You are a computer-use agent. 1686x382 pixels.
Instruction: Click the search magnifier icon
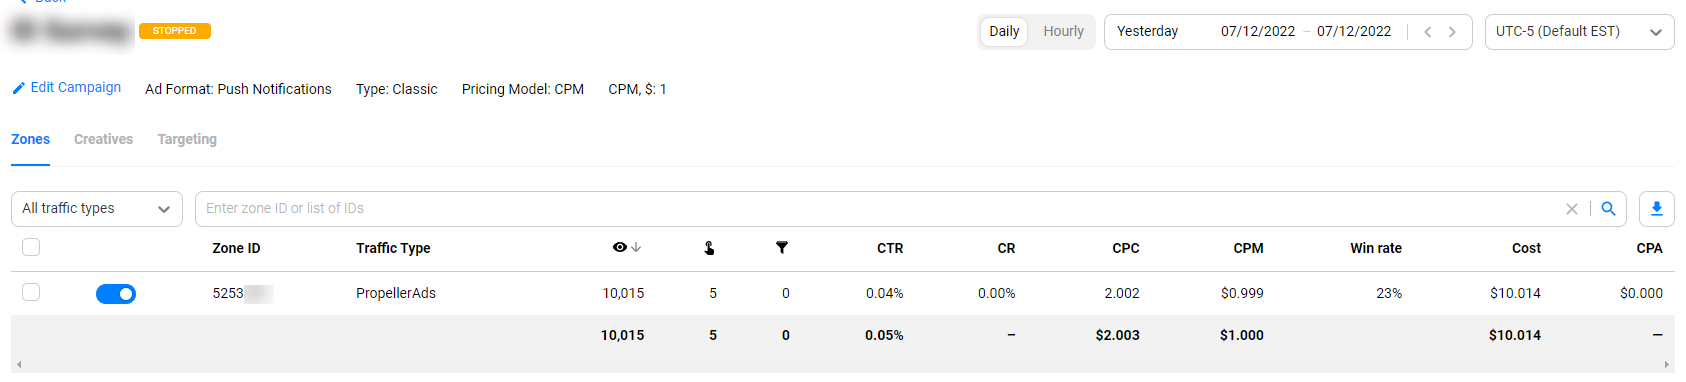1608,208
